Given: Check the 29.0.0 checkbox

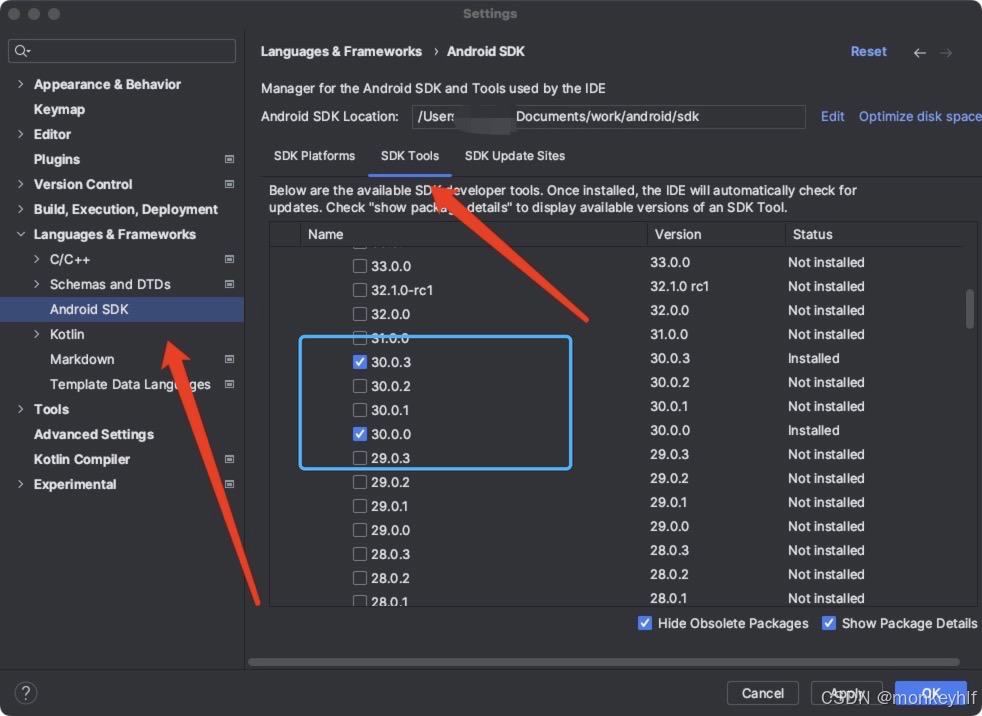Looking at the screenshot, I should click(x=359, y=530).
